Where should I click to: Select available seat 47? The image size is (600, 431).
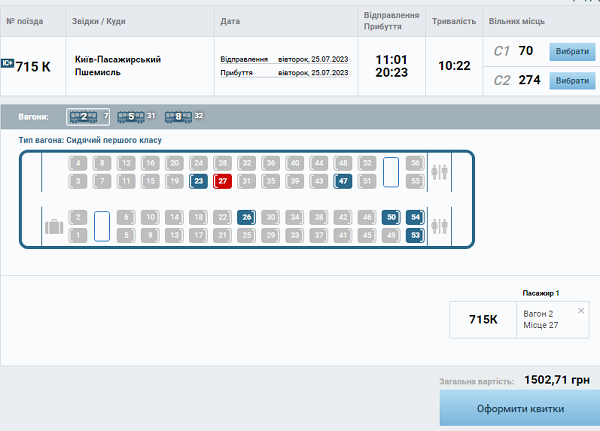click(343, 181)
